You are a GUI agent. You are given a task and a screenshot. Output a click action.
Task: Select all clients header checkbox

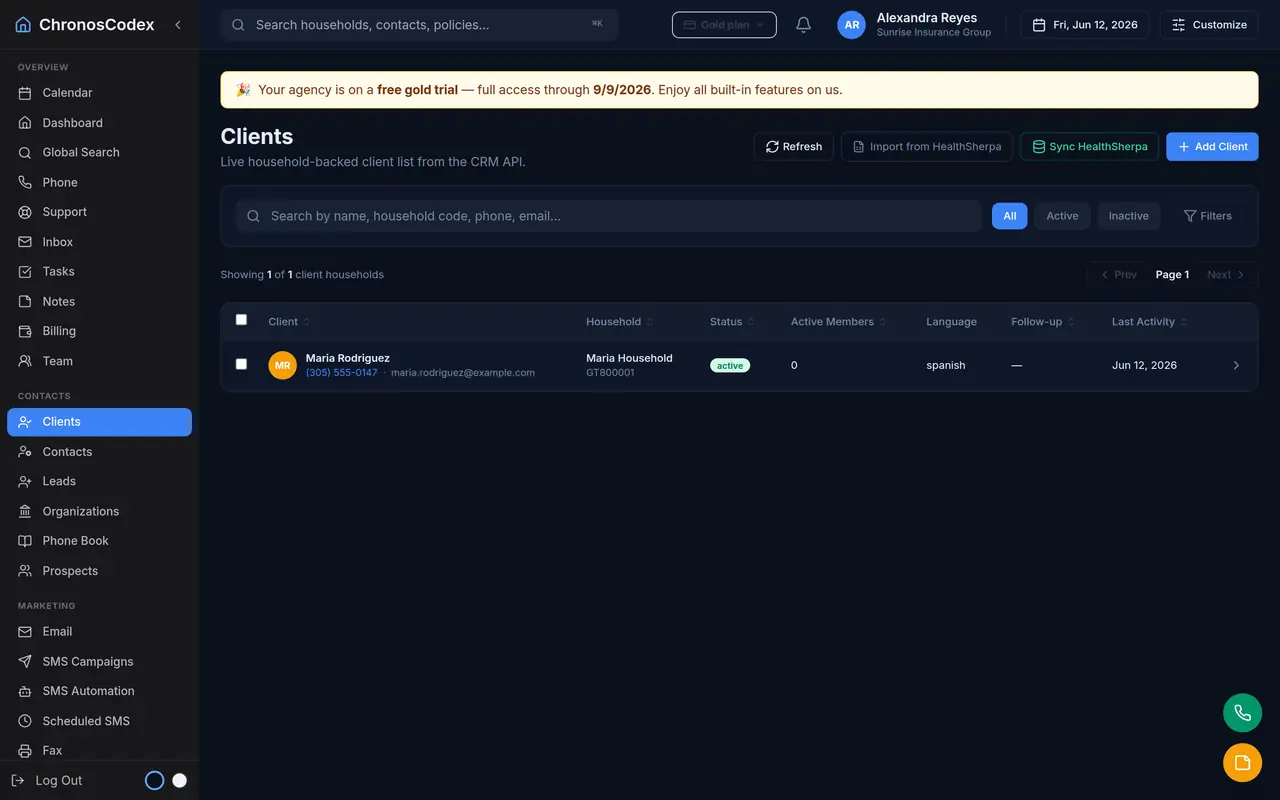pyautogui.click(x=241, y=320)
